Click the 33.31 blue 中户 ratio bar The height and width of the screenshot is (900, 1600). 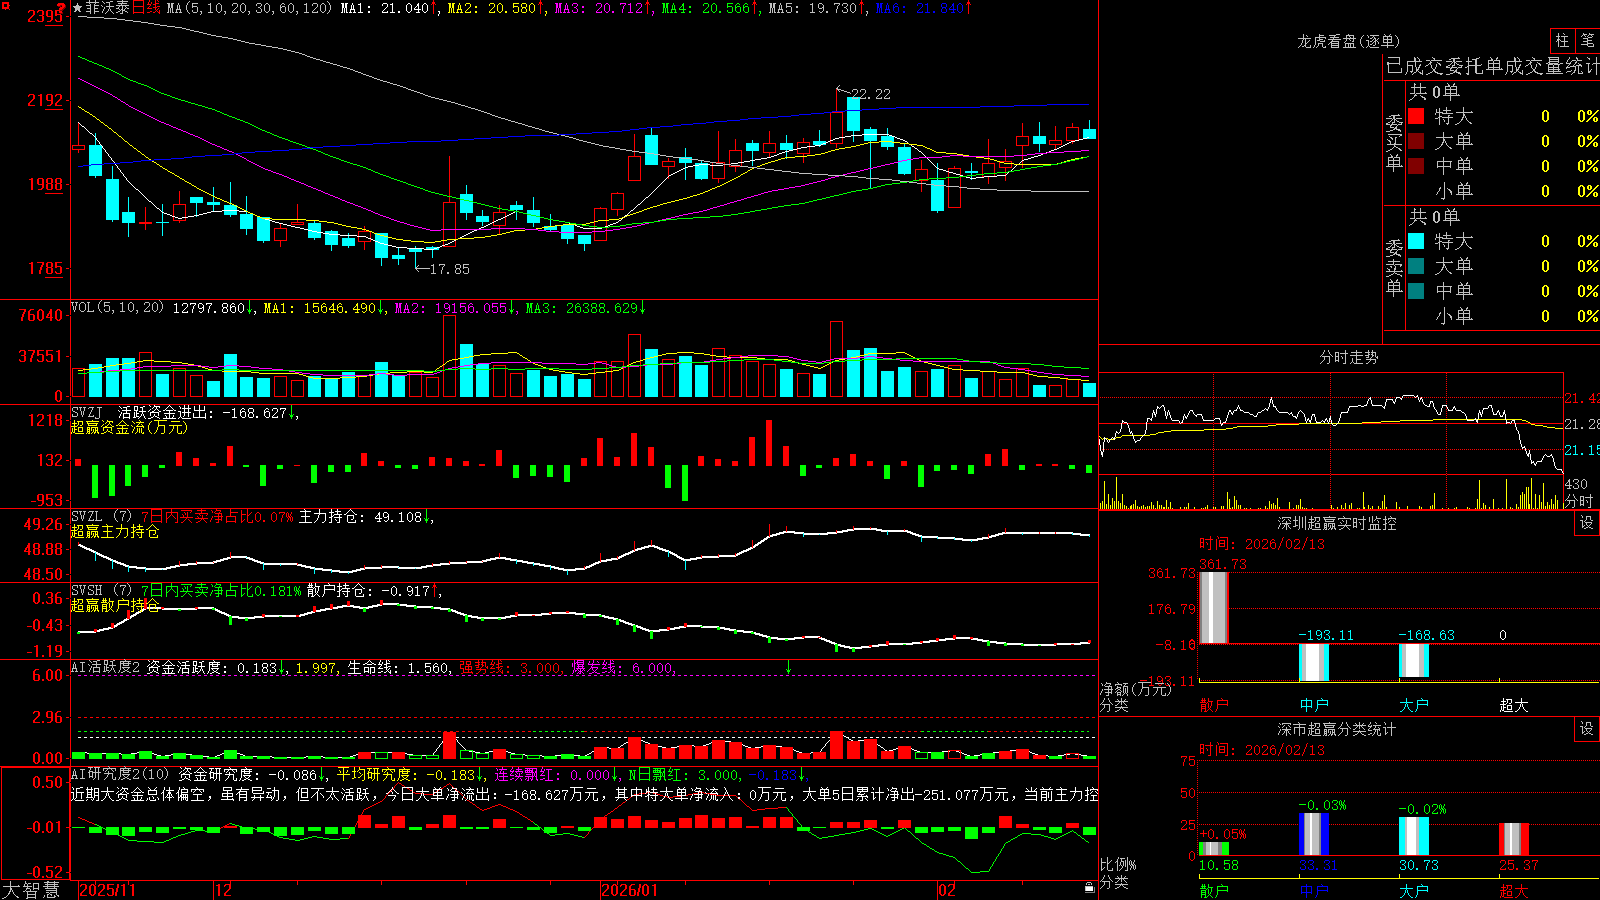click(x=1314, y=834)
